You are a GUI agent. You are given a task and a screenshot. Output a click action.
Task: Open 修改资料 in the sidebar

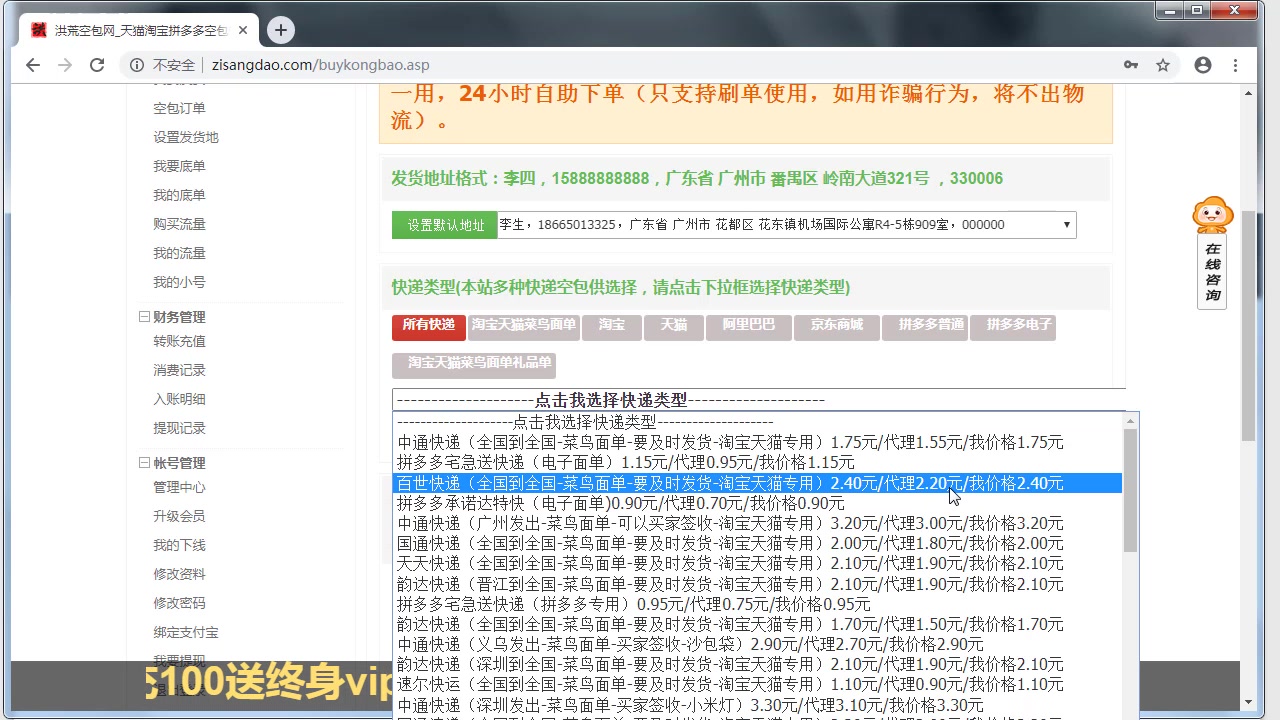179,574
